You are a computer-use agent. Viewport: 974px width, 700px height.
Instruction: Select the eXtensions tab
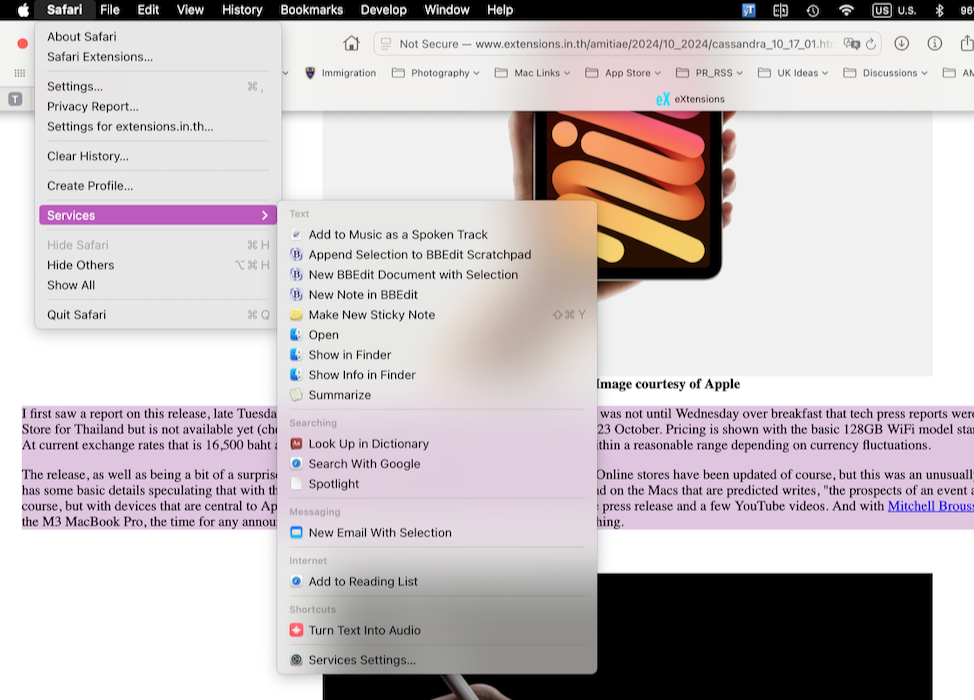click(690, 99)
